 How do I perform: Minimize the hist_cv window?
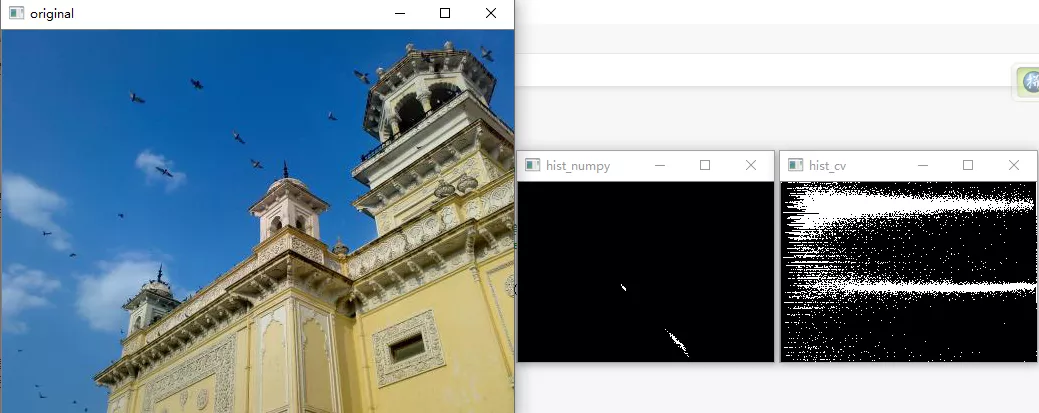922,165
